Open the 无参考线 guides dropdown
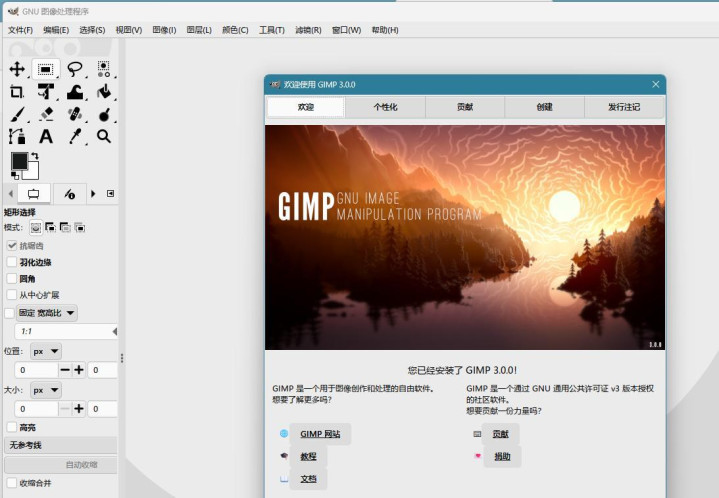Screen dimensions: 719x498 coord(61,445)
